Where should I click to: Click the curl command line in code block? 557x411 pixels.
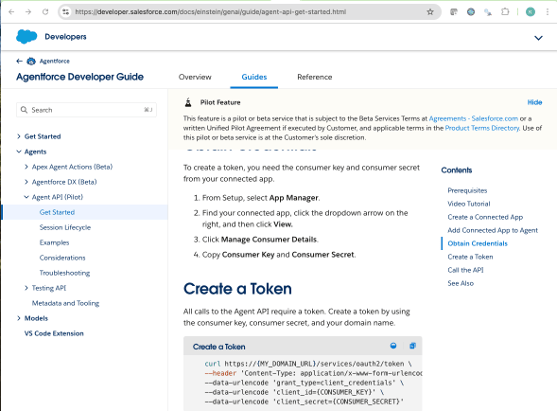point(308,364)
